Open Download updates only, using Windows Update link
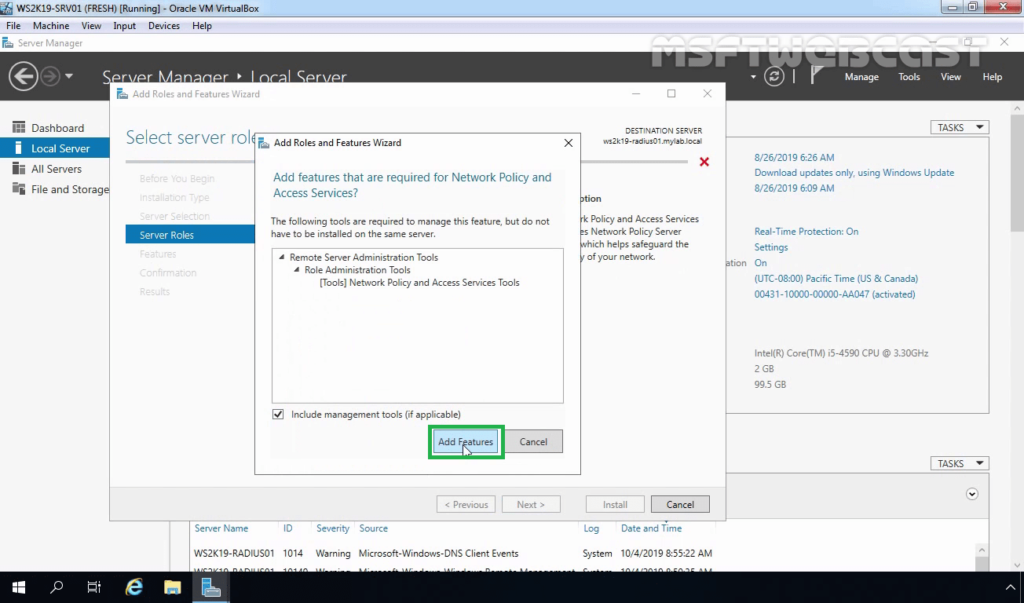Image resolution: width=1024 pixels, height=603 pixels. tap(854, 172)
